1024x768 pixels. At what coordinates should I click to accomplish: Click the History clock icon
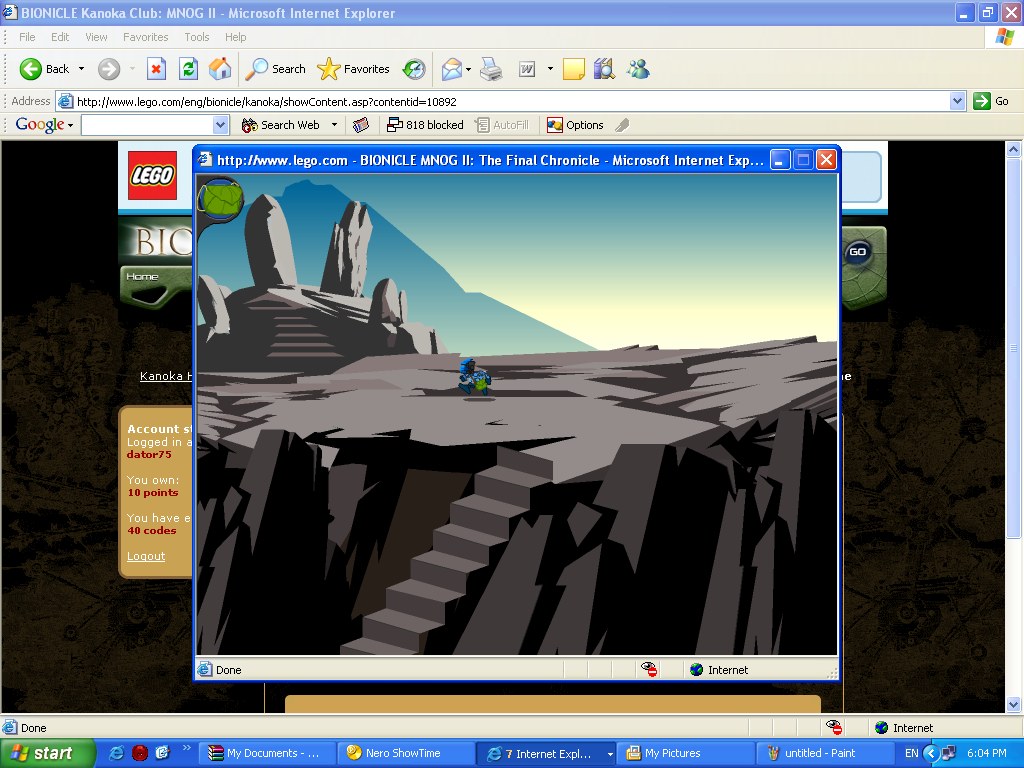(x=414, y=69)
